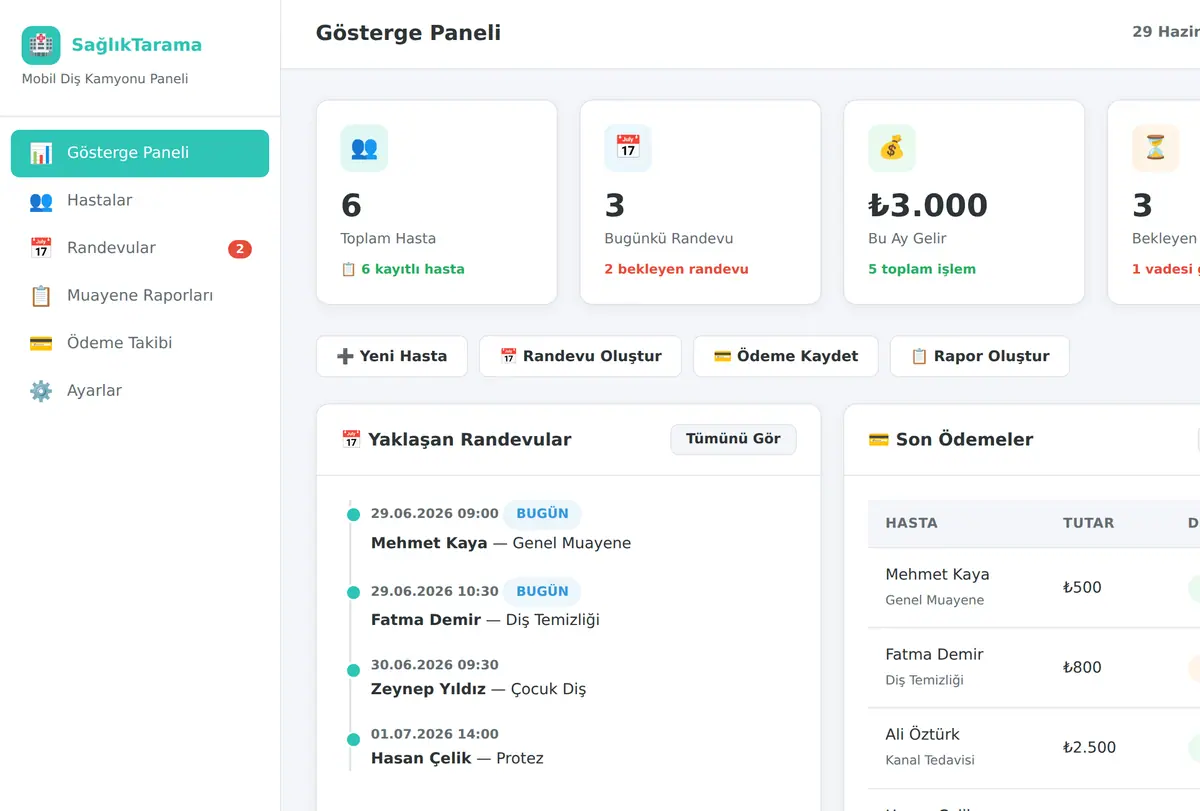Click the '2 bekleyen randevu' text
1200x811 pixels.
click(x=677, y=269)
